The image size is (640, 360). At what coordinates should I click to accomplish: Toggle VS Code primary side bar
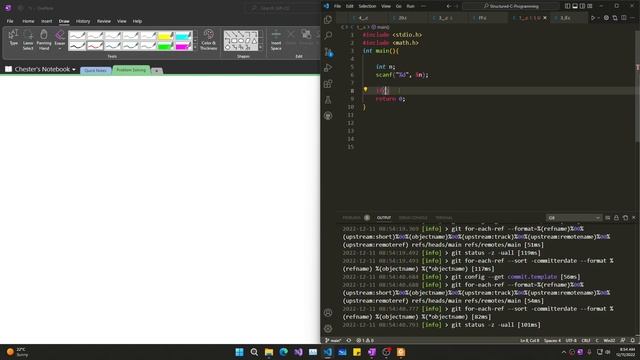[x=567, y=6]
